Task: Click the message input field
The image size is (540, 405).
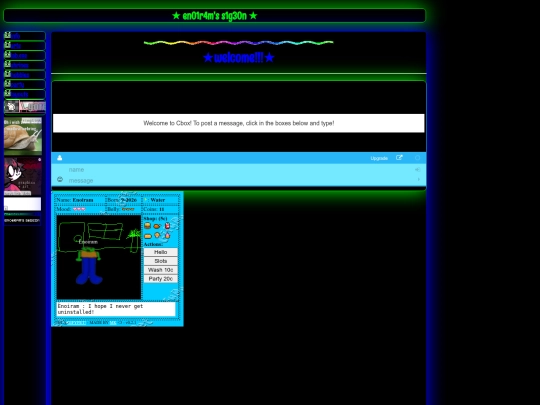Action: coord(239,180)
